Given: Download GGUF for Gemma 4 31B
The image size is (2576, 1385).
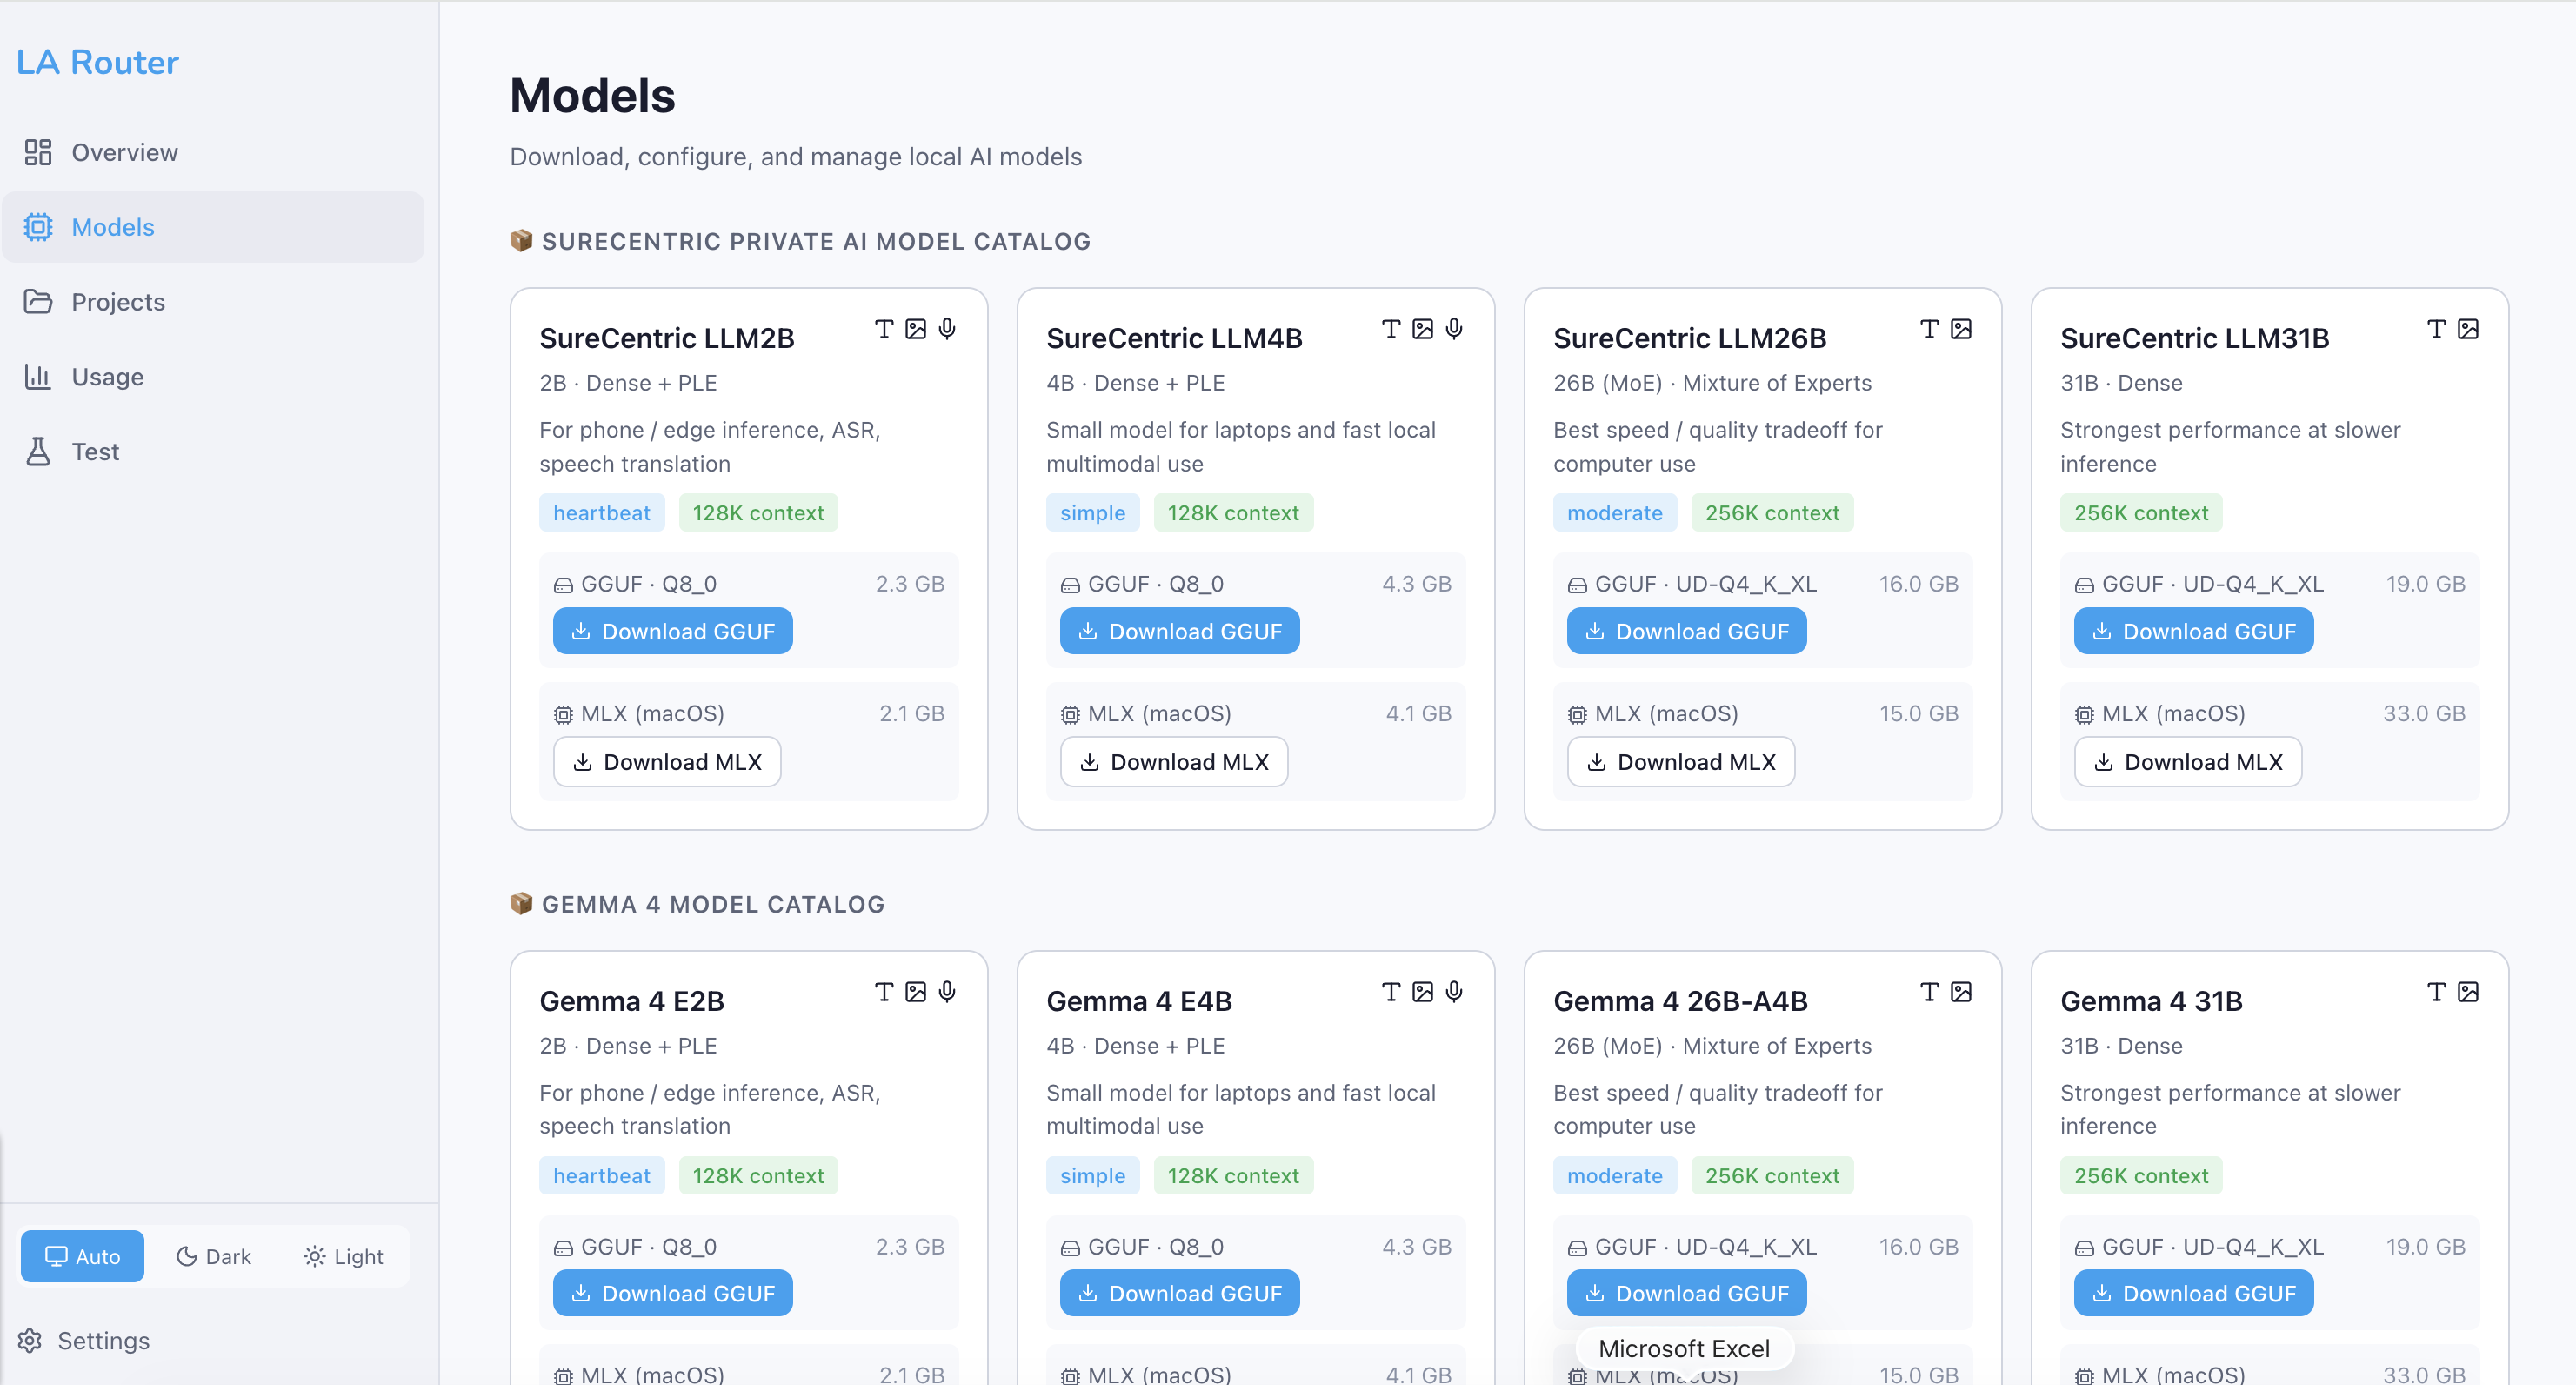Looking at the screenshot, I should click(x=2194, y=1293).
